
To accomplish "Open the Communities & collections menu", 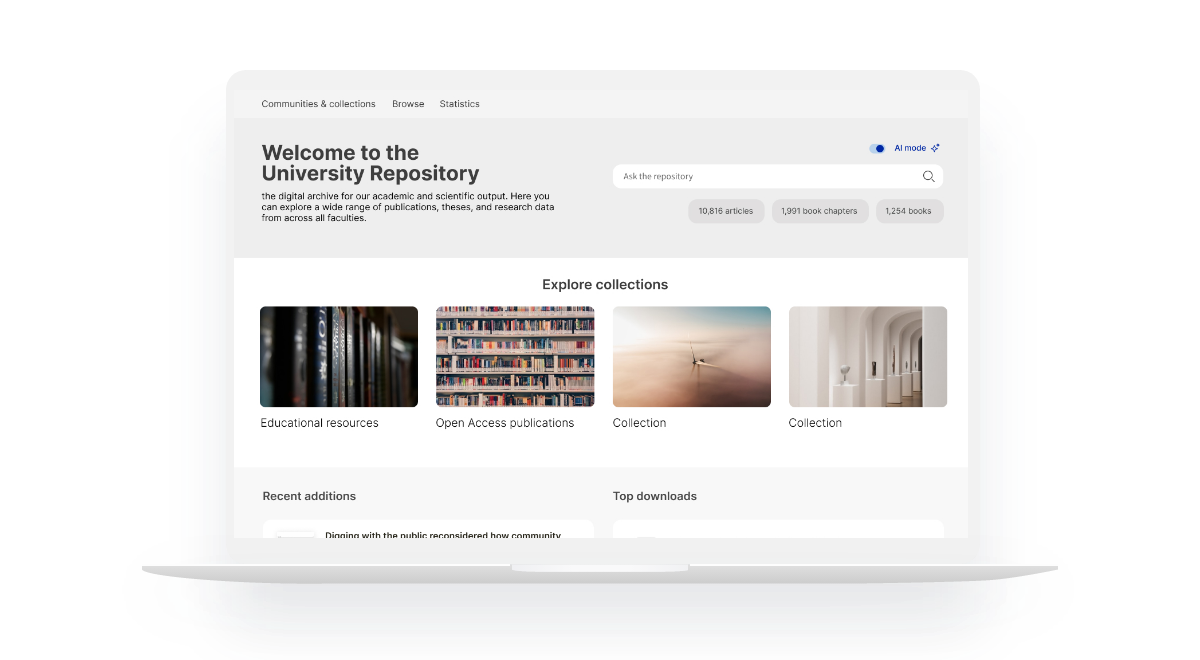I will point(318,104).
